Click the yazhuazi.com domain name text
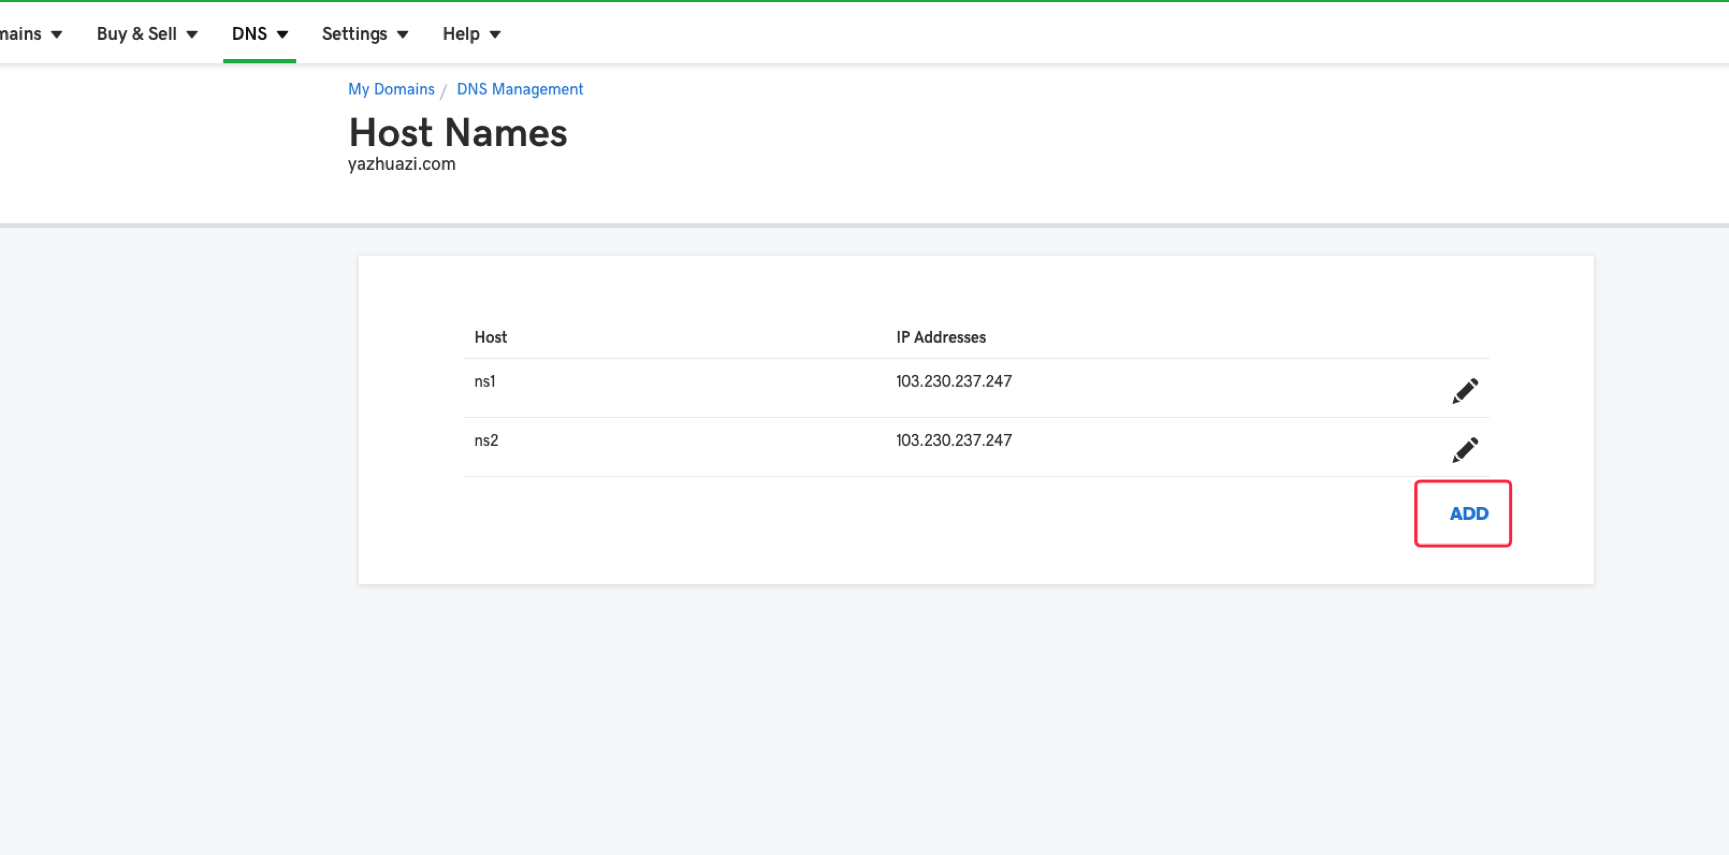Screen dimensions: 1729x855 point(401,164)
